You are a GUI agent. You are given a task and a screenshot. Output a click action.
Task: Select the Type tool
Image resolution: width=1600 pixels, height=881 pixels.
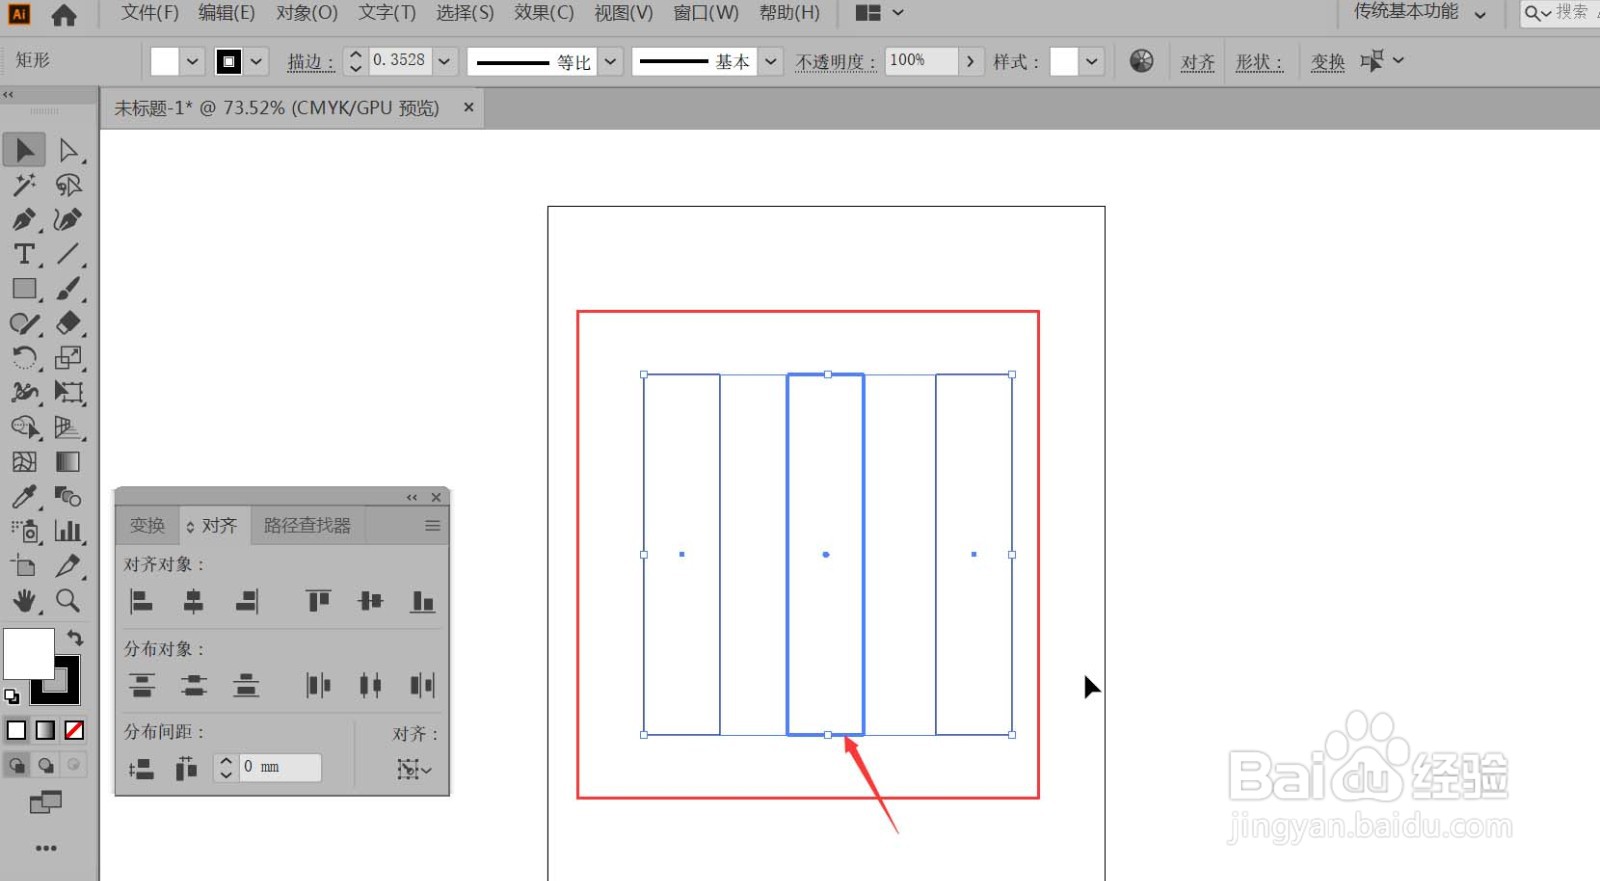pos(24,254)
